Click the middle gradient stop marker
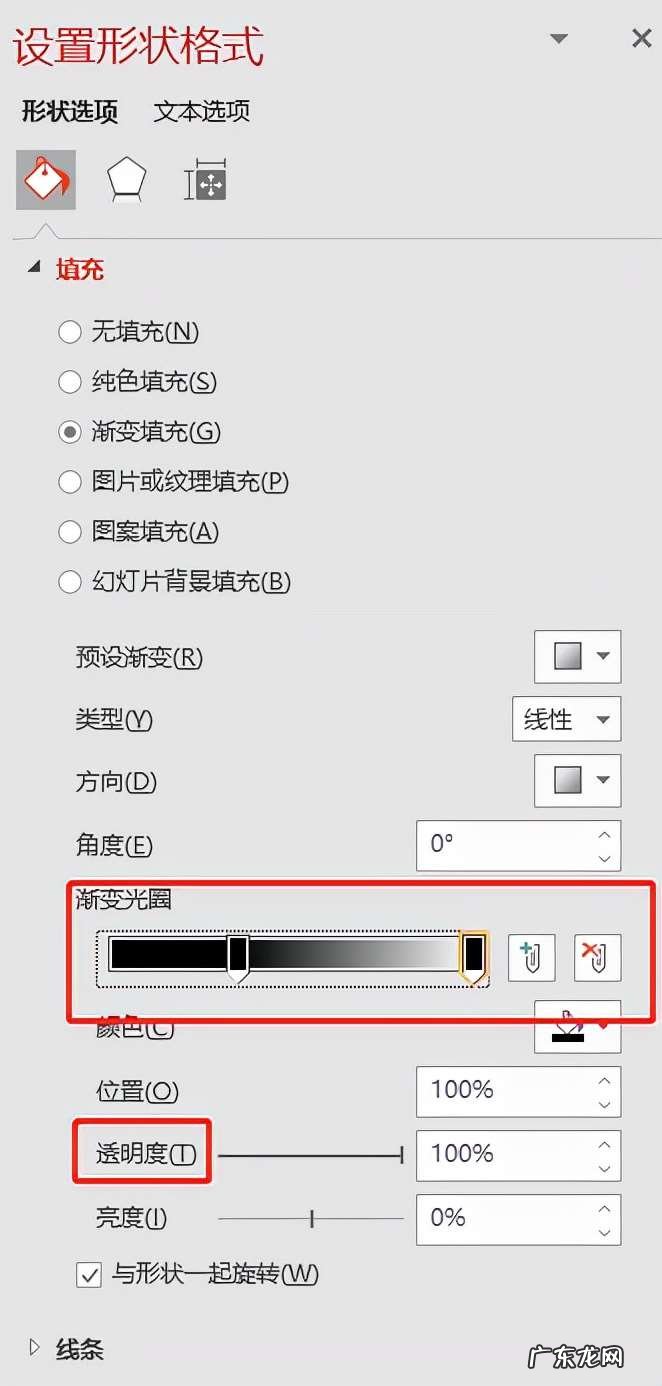This screenshot has height=1386, width=662. tap(238, 958)
